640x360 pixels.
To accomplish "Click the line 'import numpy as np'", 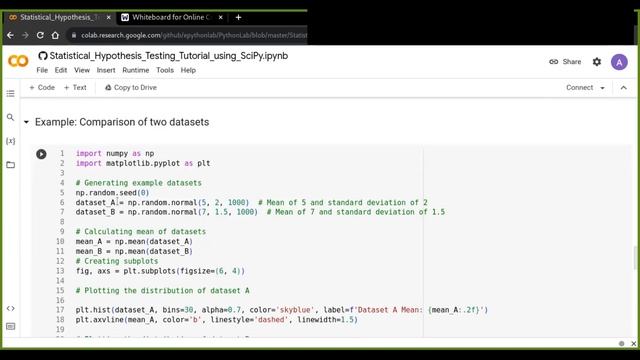I will 115,153.
